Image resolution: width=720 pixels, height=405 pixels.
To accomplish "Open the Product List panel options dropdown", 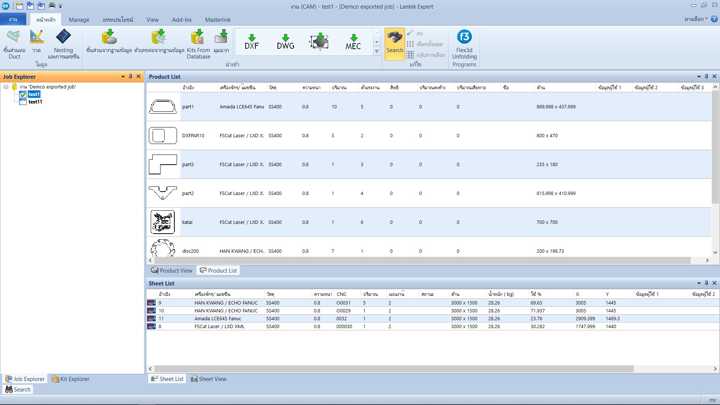I will 698,77.
